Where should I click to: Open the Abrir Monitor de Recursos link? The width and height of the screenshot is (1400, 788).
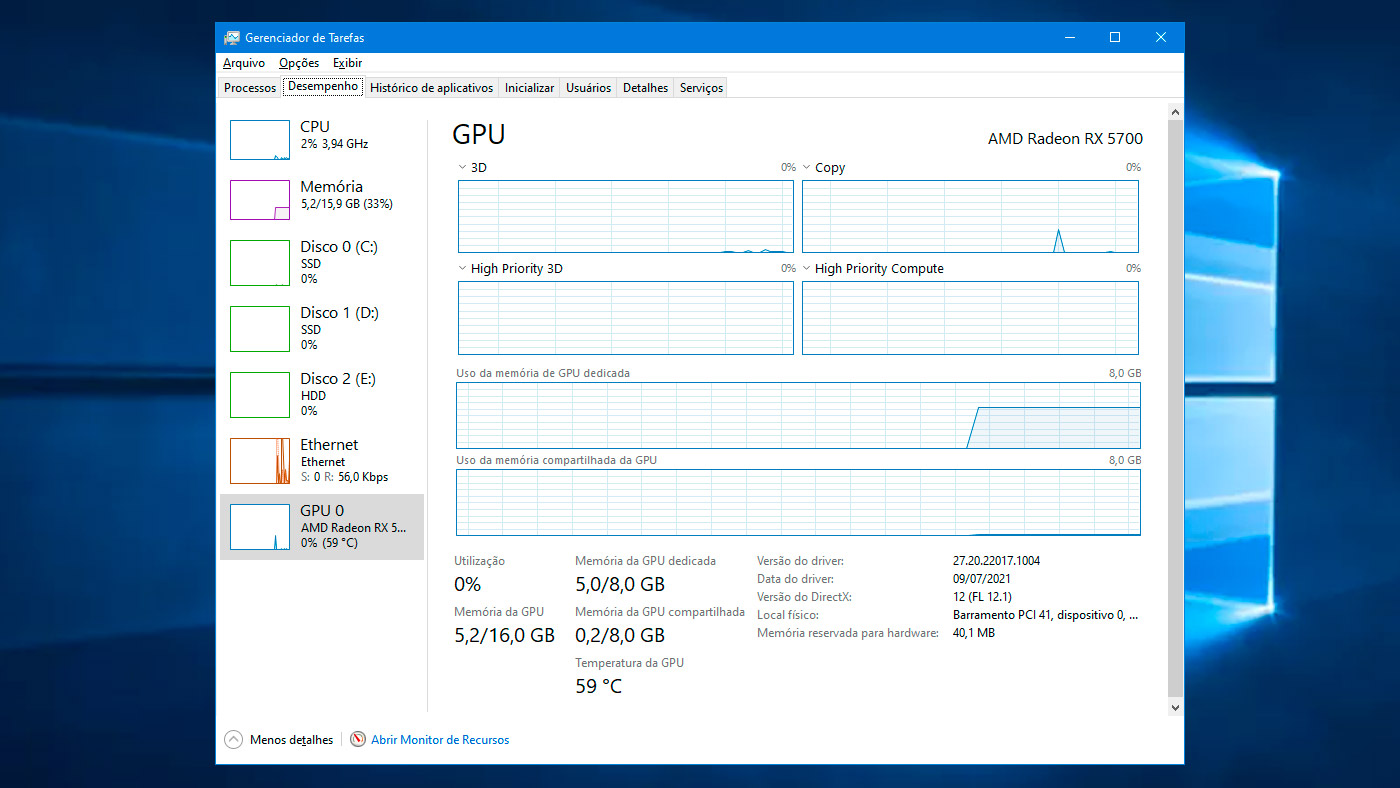[x=440, y=740]
